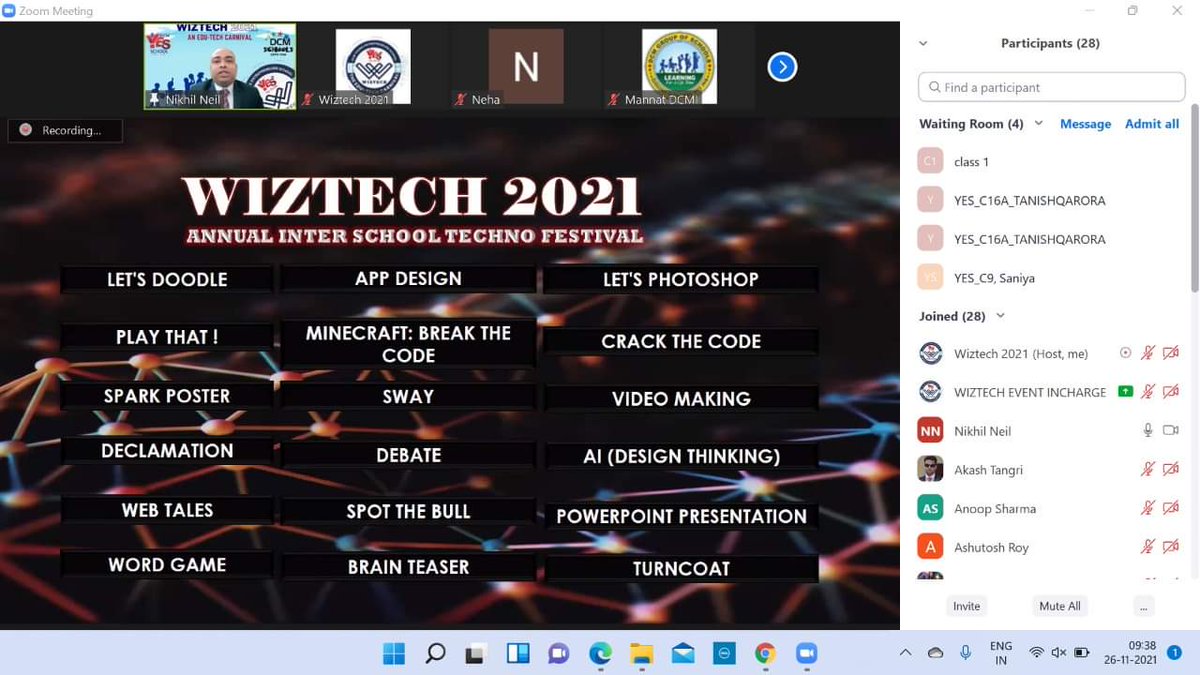This screenshot has height=675, width=1200.
Task: Toggle Akash Tangri's camera icon
Action: pyautogui.click(x=1171, y=469)
